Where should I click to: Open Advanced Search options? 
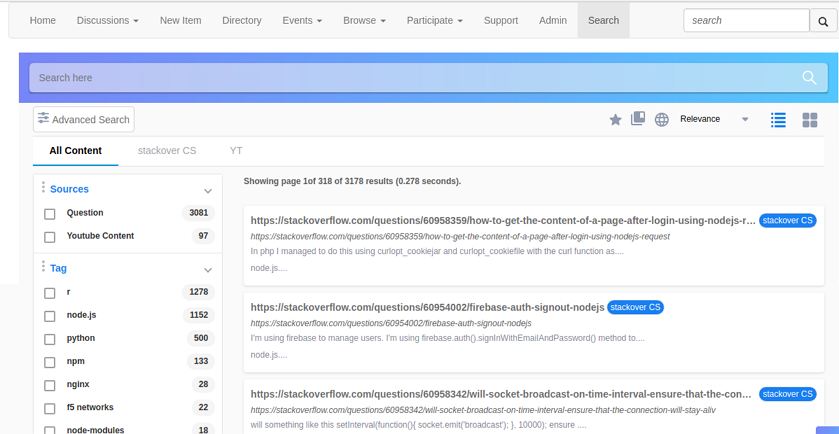coord(84,119)
